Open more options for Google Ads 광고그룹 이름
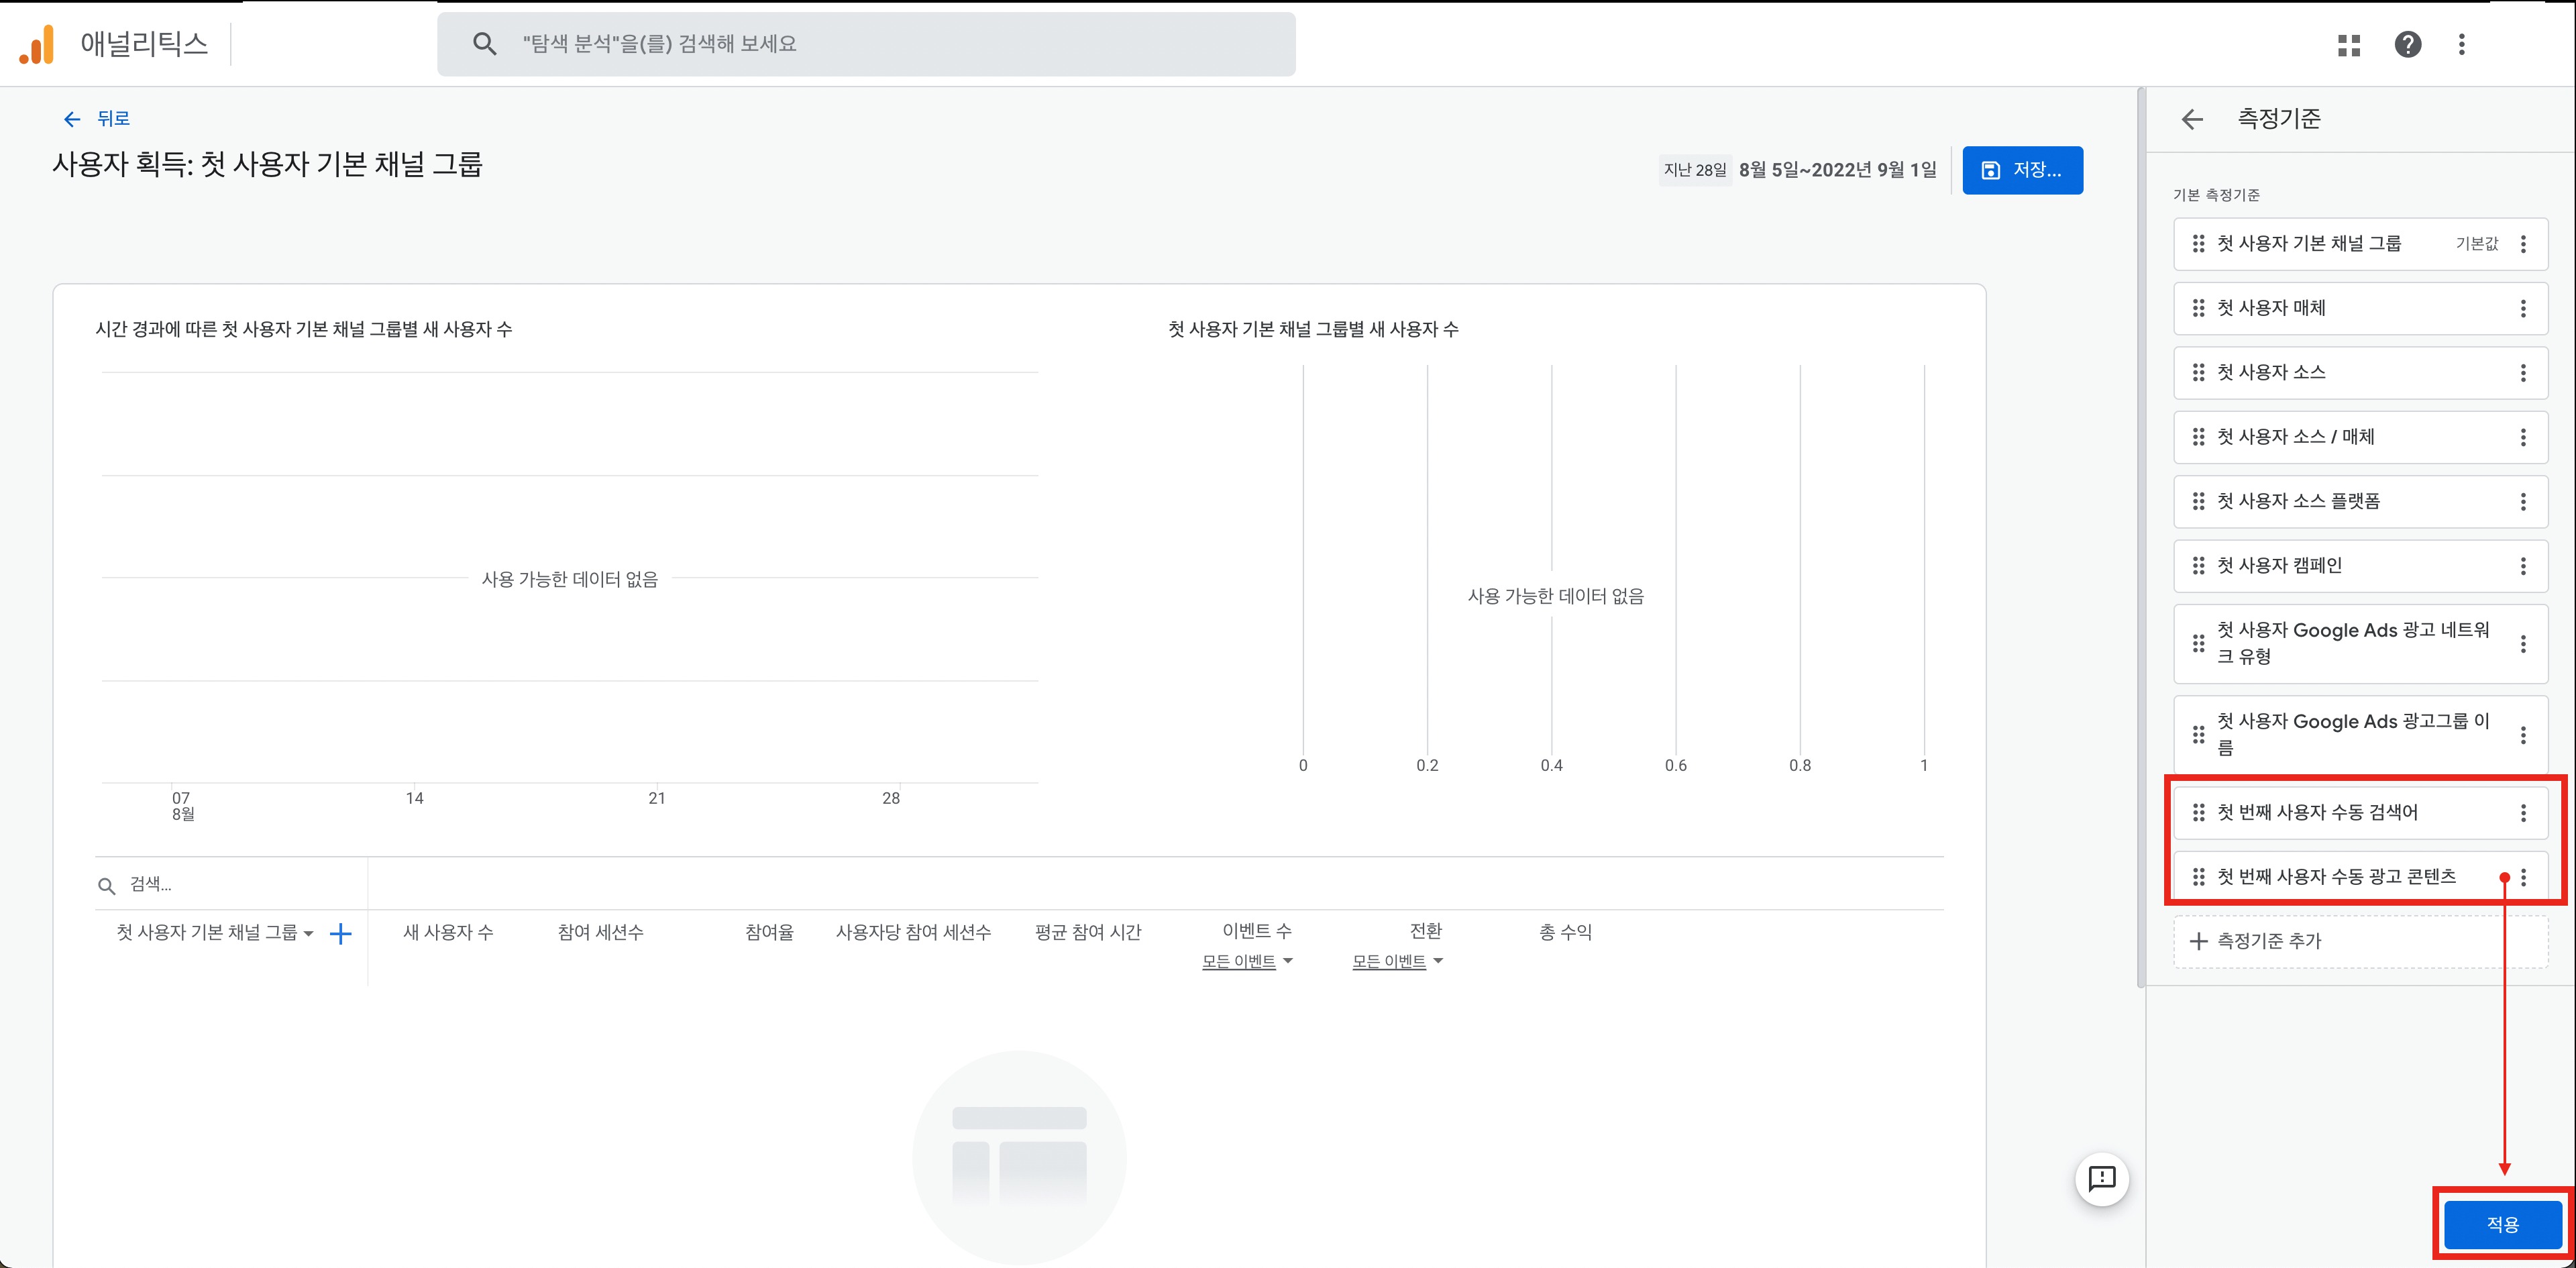This screenshot has width=2576, height=1268. [x=2523, y=735]
